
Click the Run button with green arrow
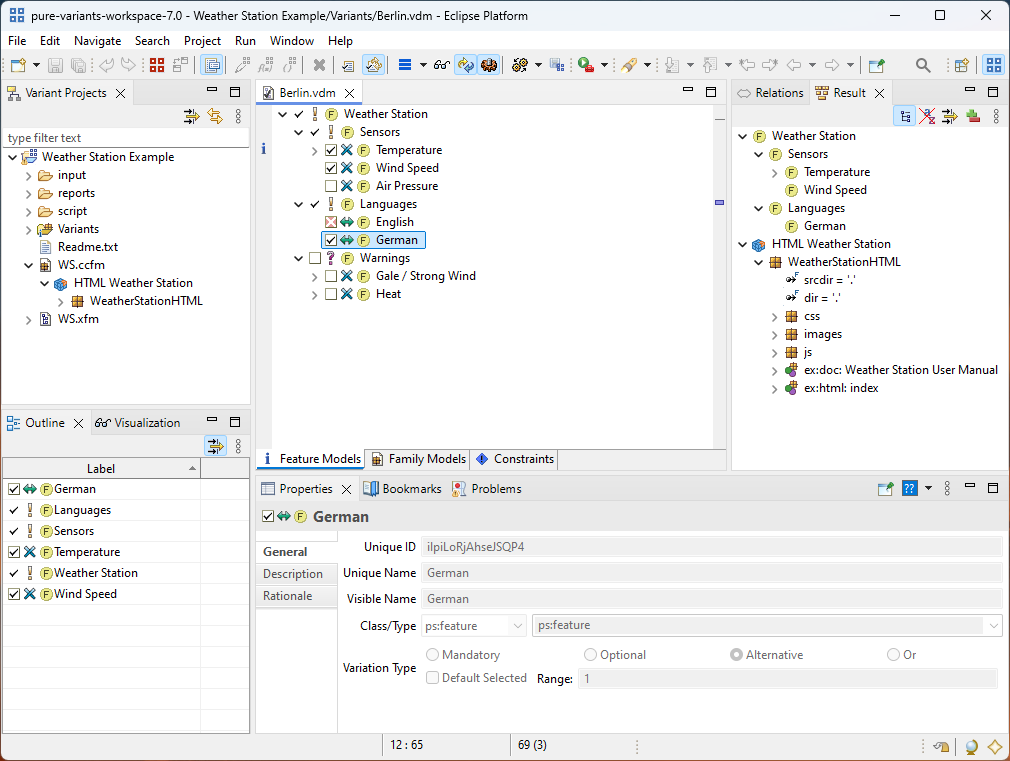click(585, 65)
